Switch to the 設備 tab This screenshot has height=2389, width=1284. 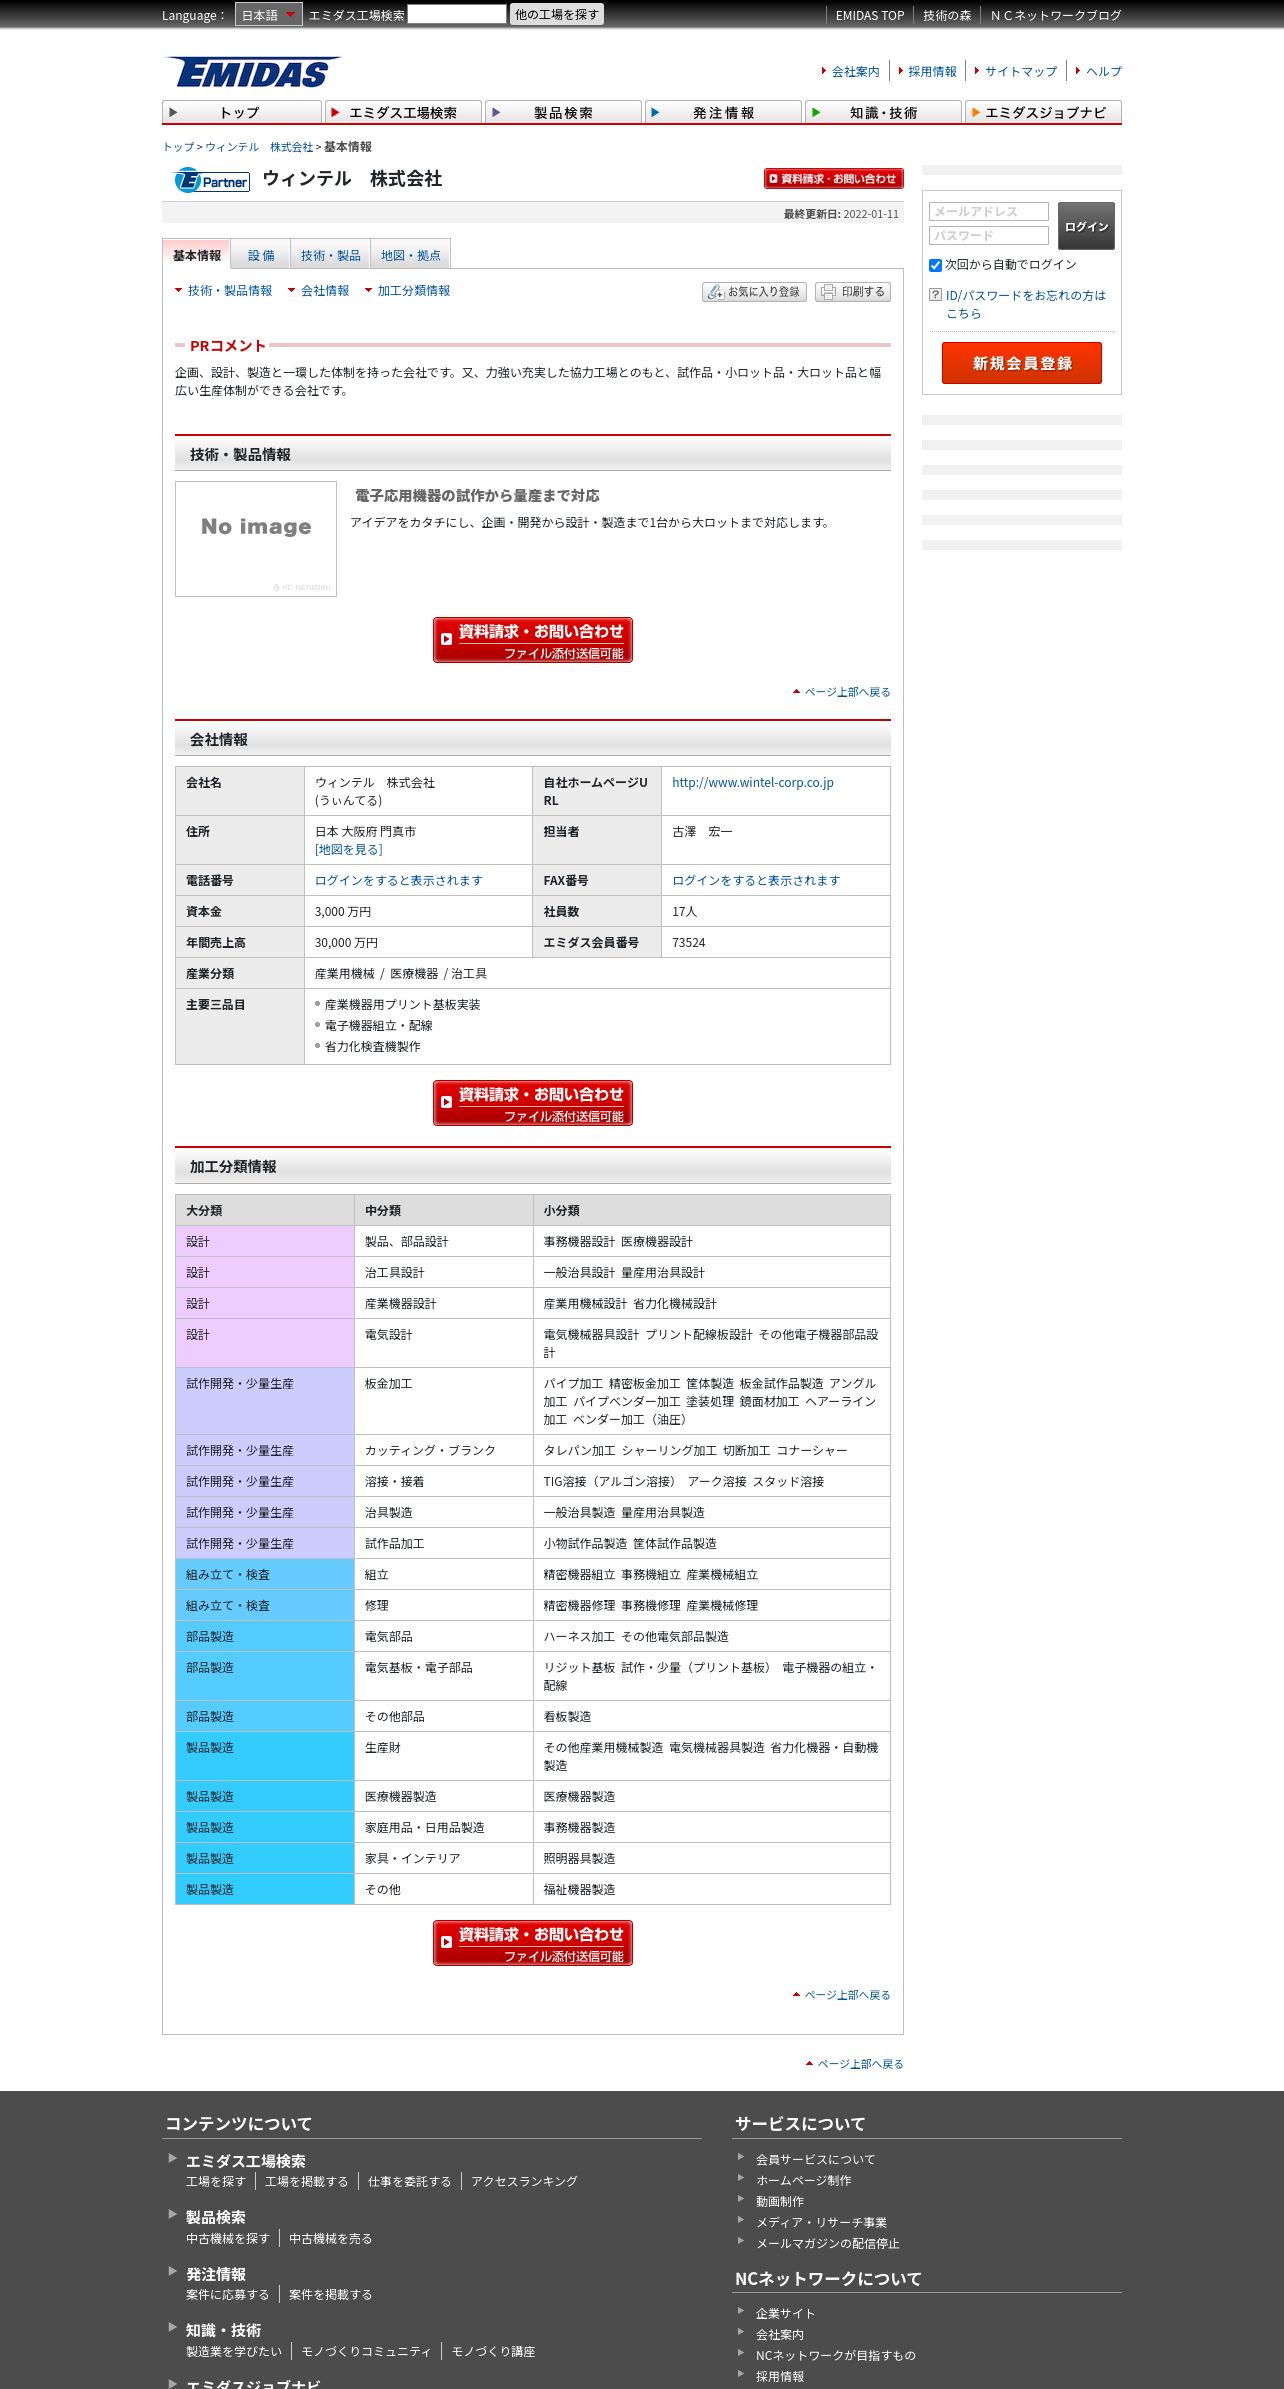261,255
